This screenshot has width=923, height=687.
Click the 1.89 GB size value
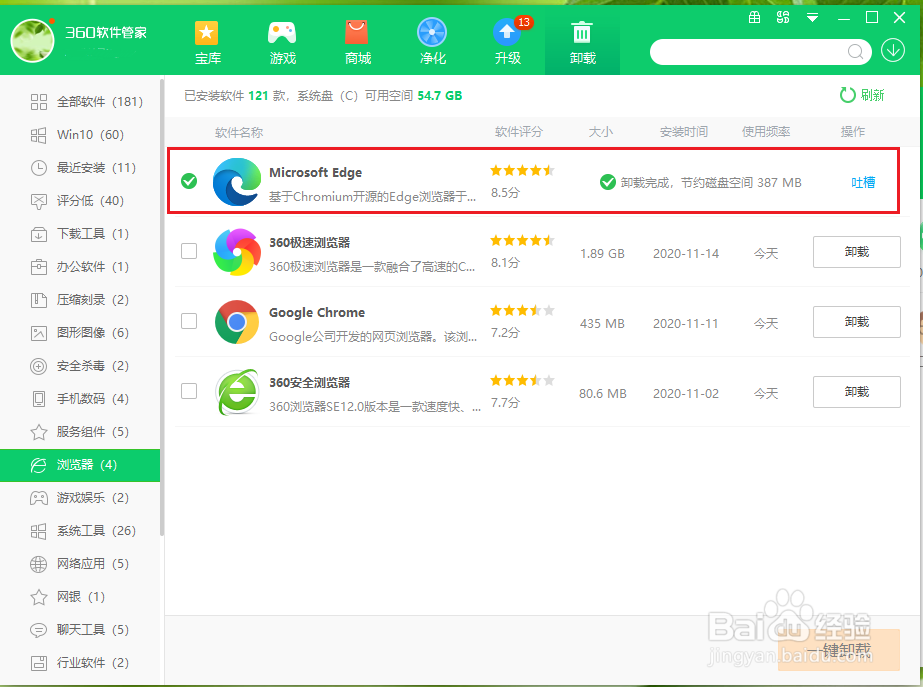click(602, 254)
